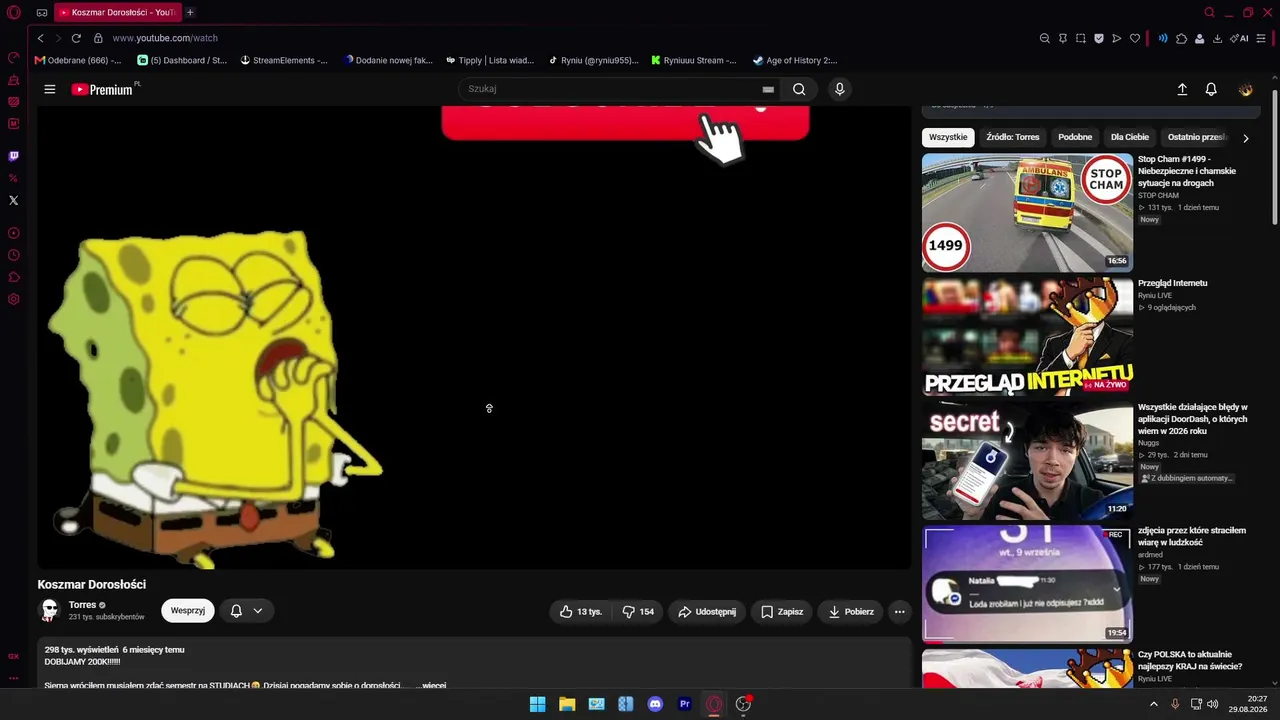The width and height of the screenshot is (1280, 720).
Task: Go back to the previous page
Action: tap(41, 38)
